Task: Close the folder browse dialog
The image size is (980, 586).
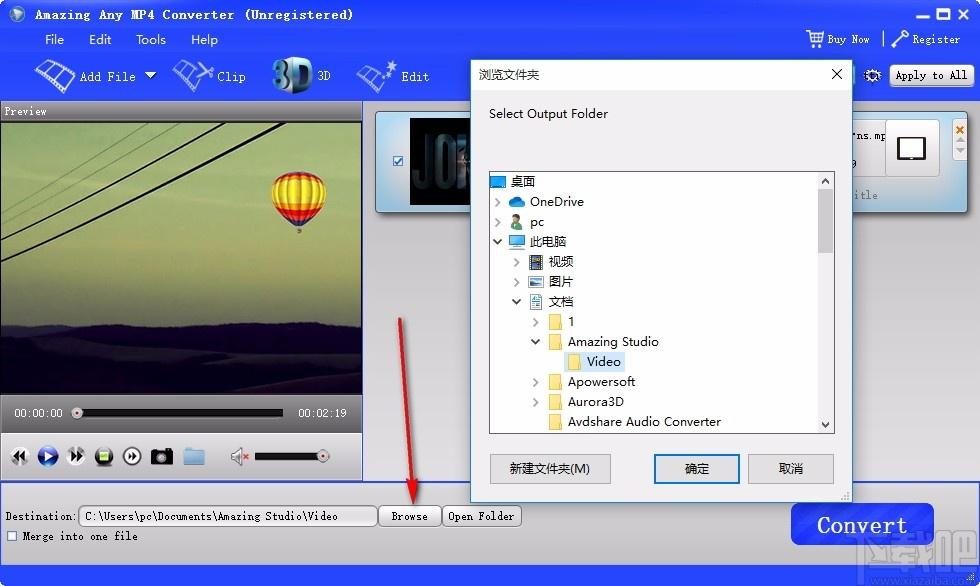Action: [837, 74]
